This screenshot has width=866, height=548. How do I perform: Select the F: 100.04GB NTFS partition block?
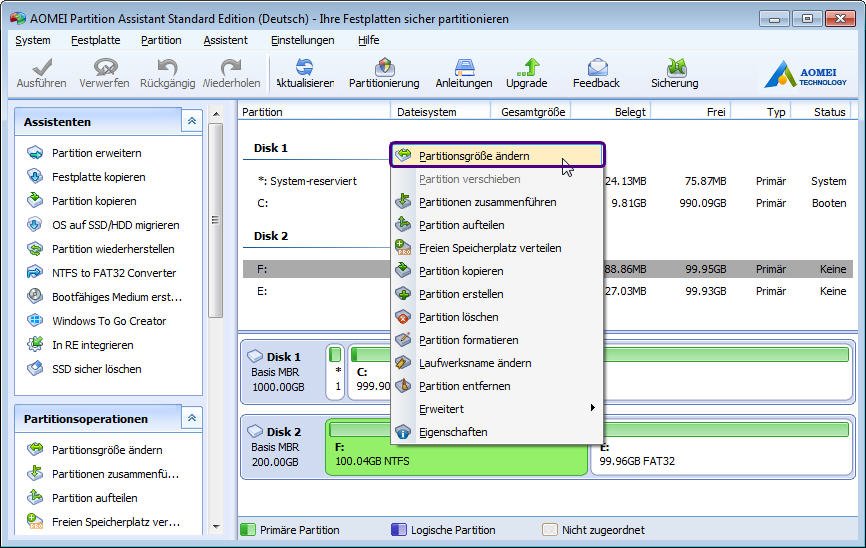point(457,446)
